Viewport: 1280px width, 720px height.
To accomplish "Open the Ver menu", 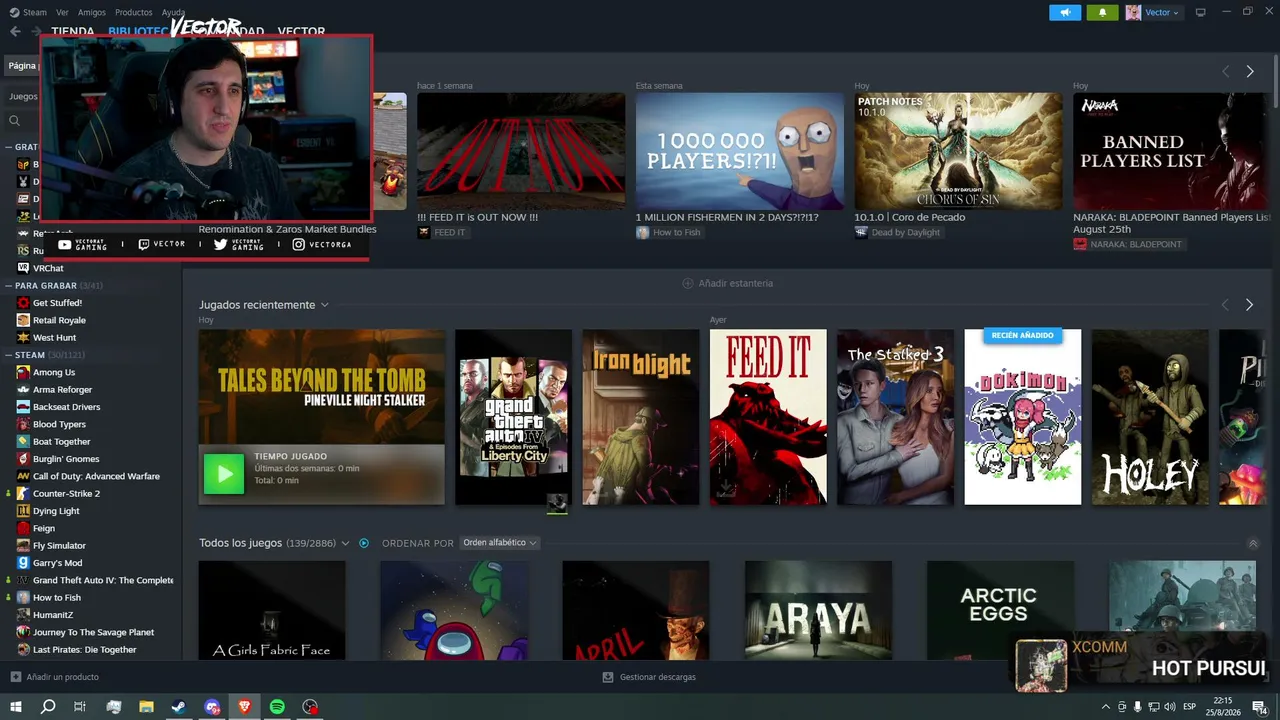I will tap(63, 12).
